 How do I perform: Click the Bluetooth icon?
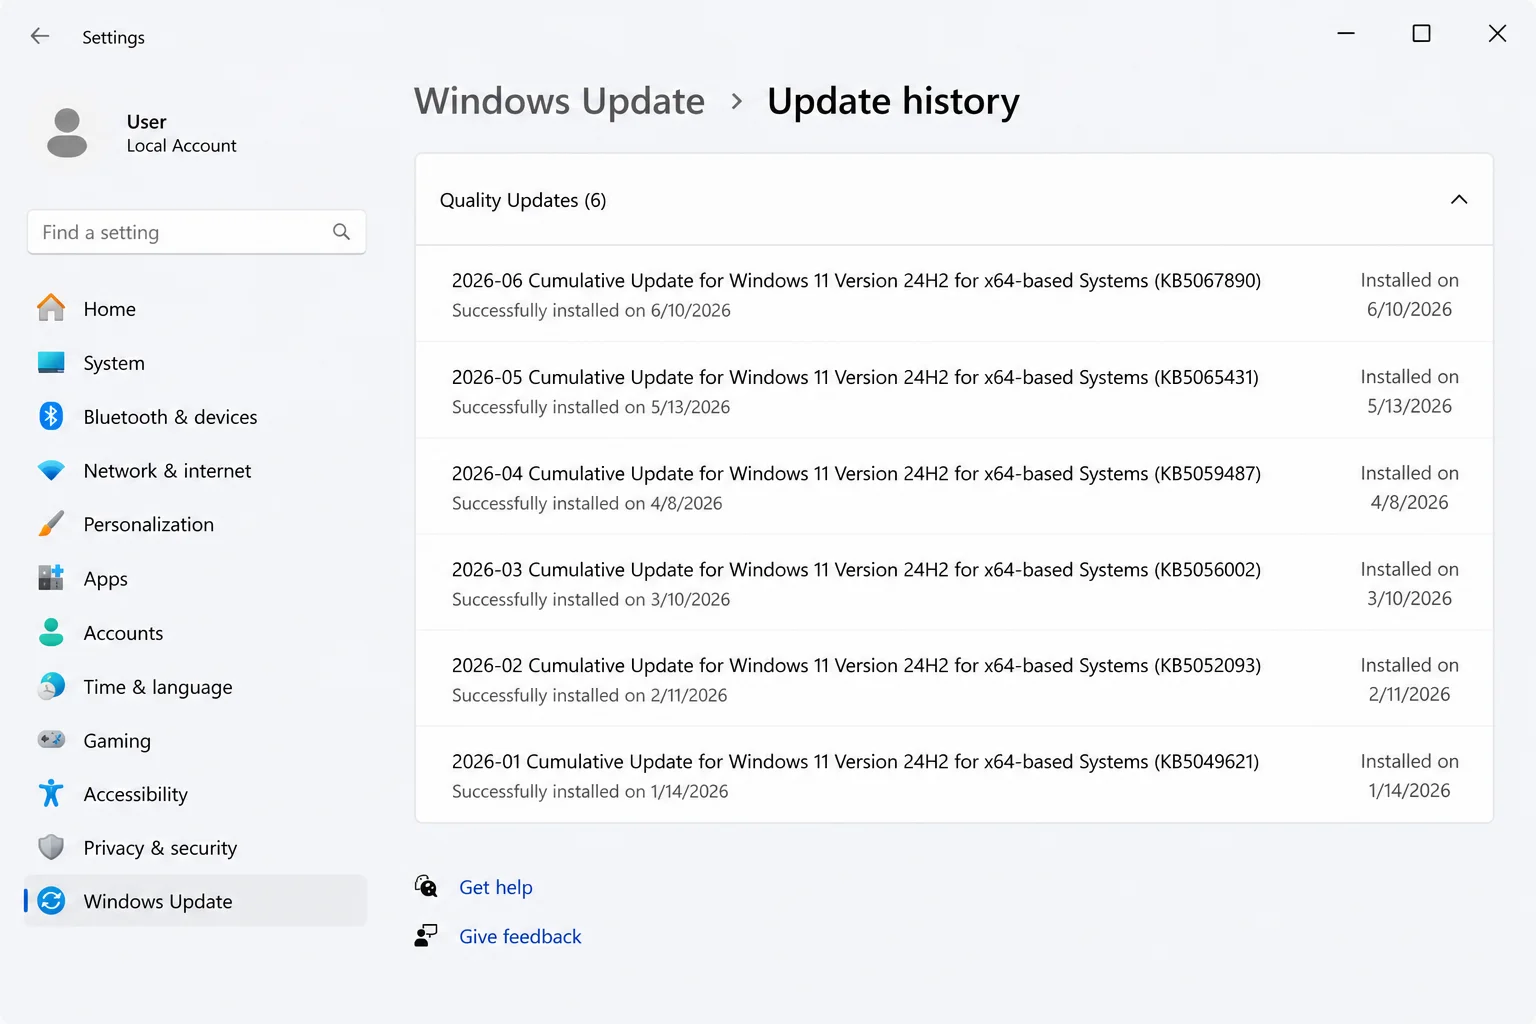click(51, 416)
